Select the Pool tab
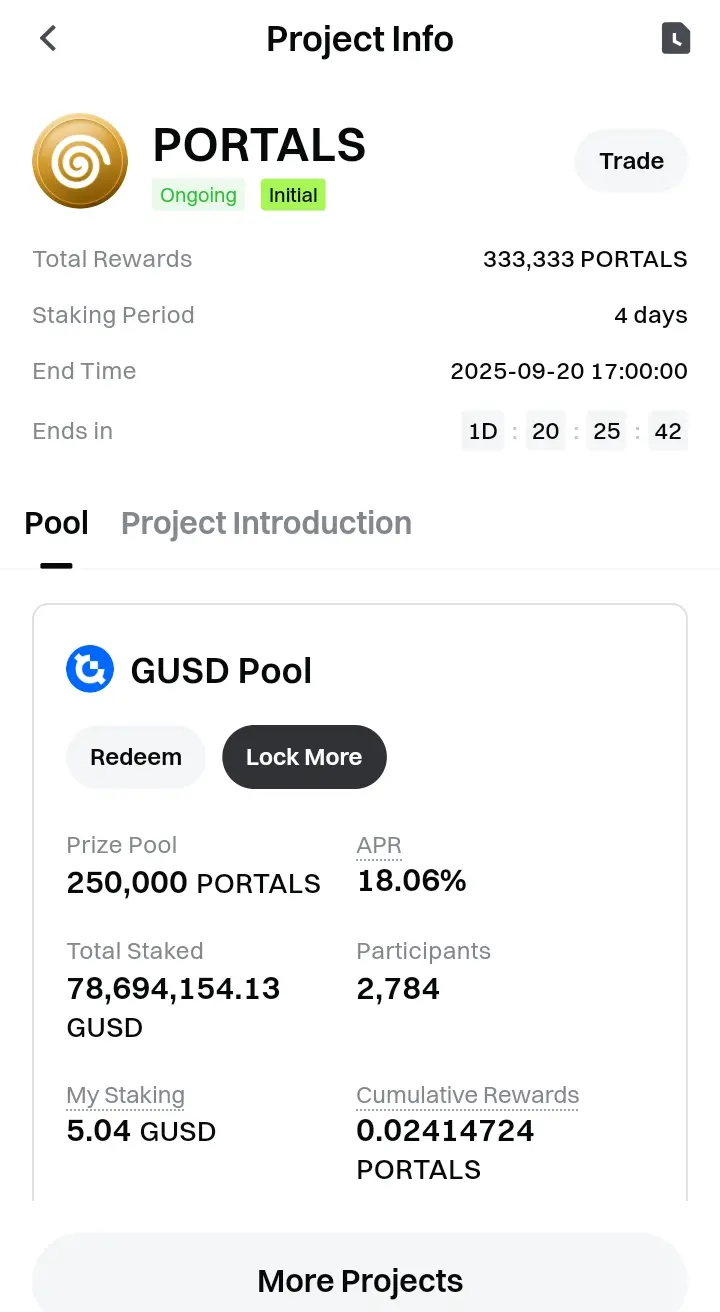The width and height of the screenshot is (720, 1312). coord(57,523)
